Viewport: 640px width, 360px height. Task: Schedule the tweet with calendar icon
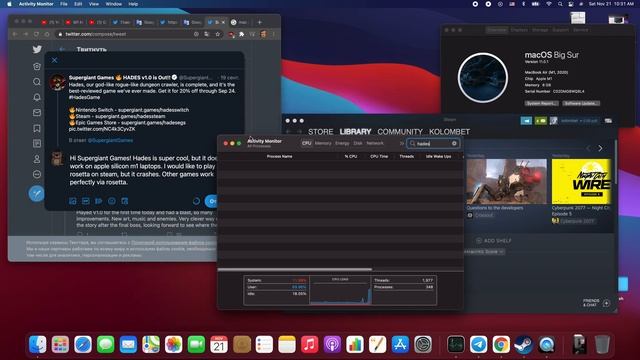[x=124, y=201]
